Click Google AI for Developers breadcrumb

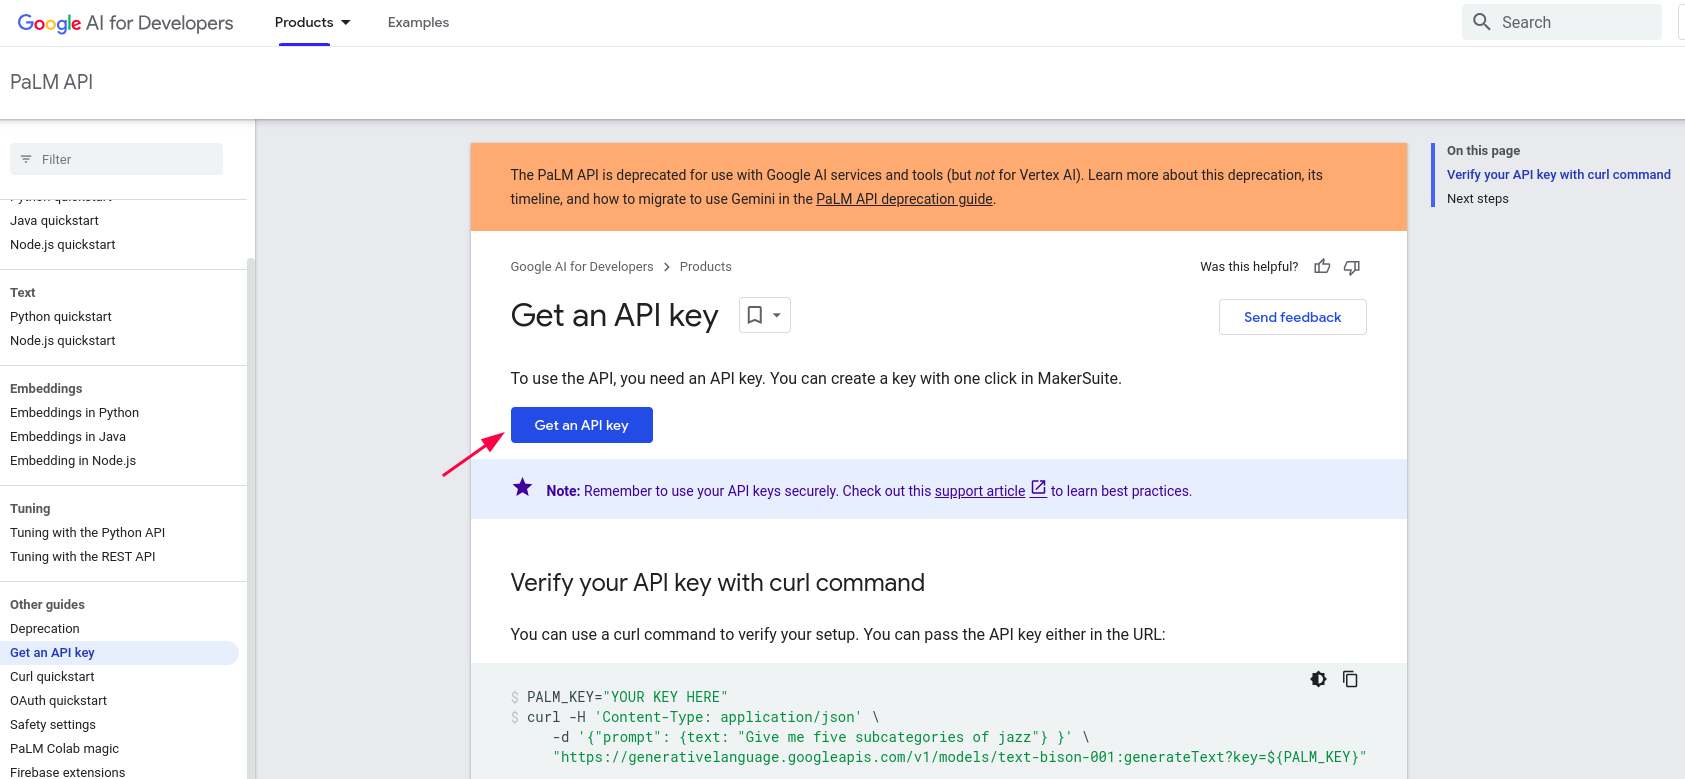pos(582,267)
